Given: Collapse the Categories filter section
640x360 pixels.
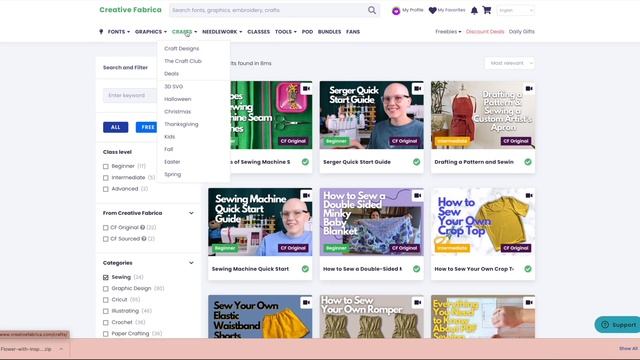Looking at the screenshot, I should 191,263.
